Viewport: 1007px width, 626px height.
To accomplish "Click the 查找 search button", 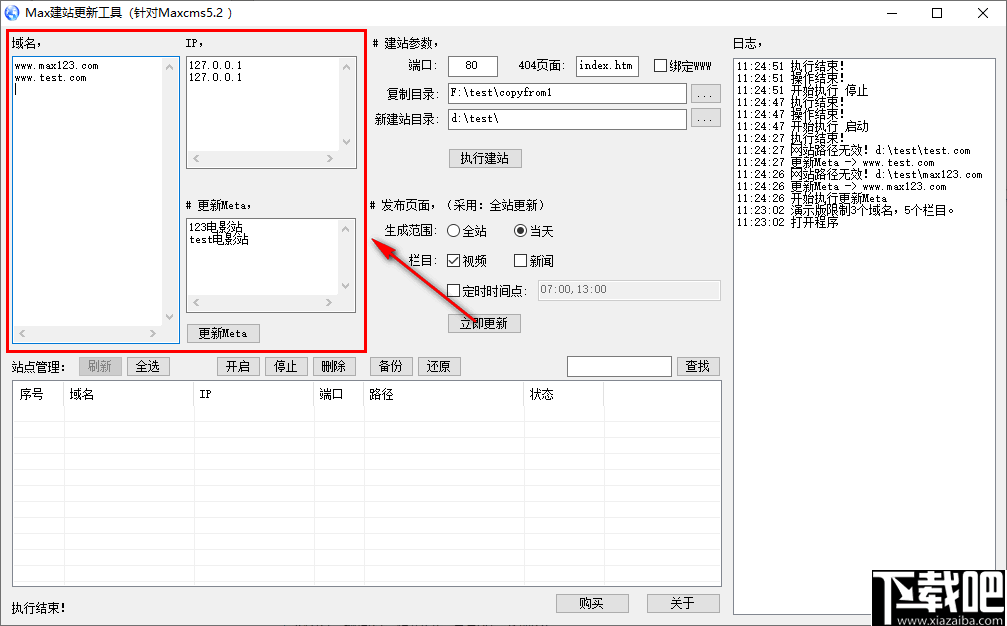I will click(x=697, y=366).
